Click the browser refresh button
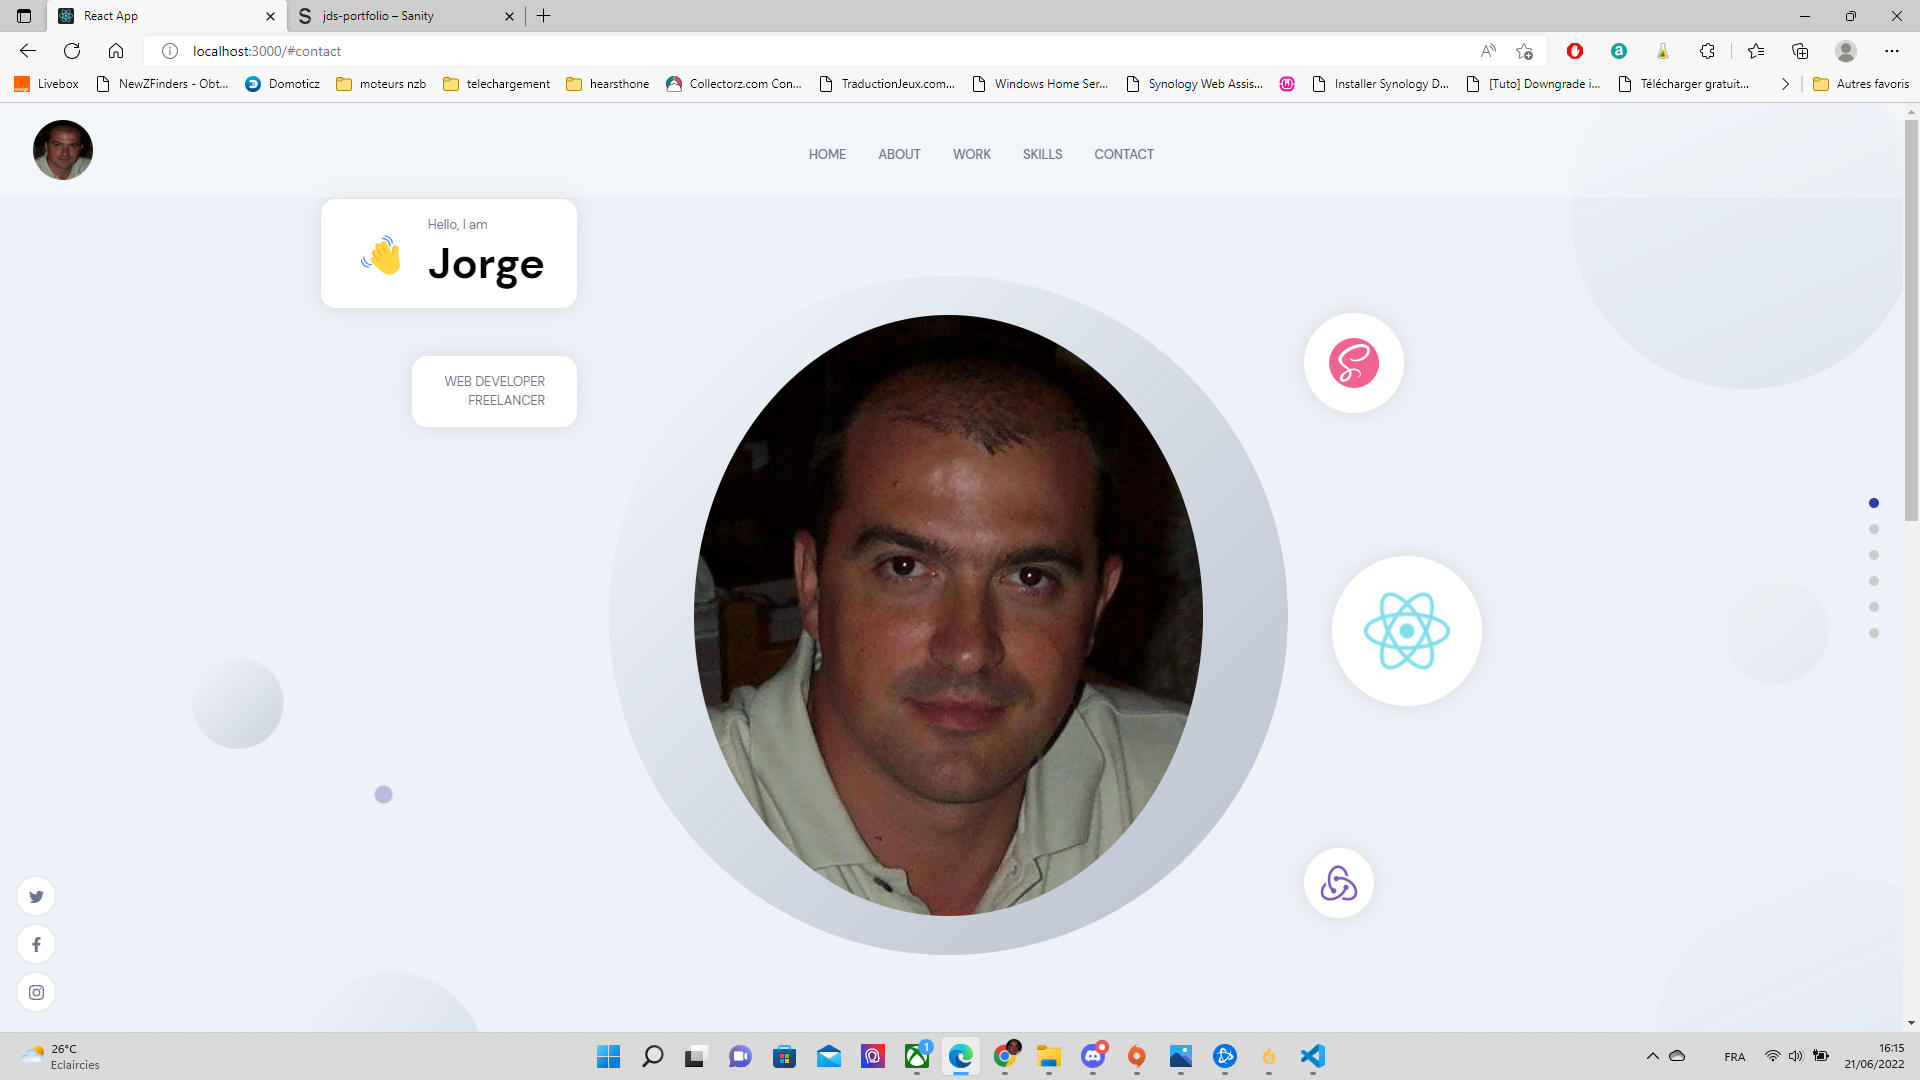This screenshot has width=1920, height=1080. [72, 51]
